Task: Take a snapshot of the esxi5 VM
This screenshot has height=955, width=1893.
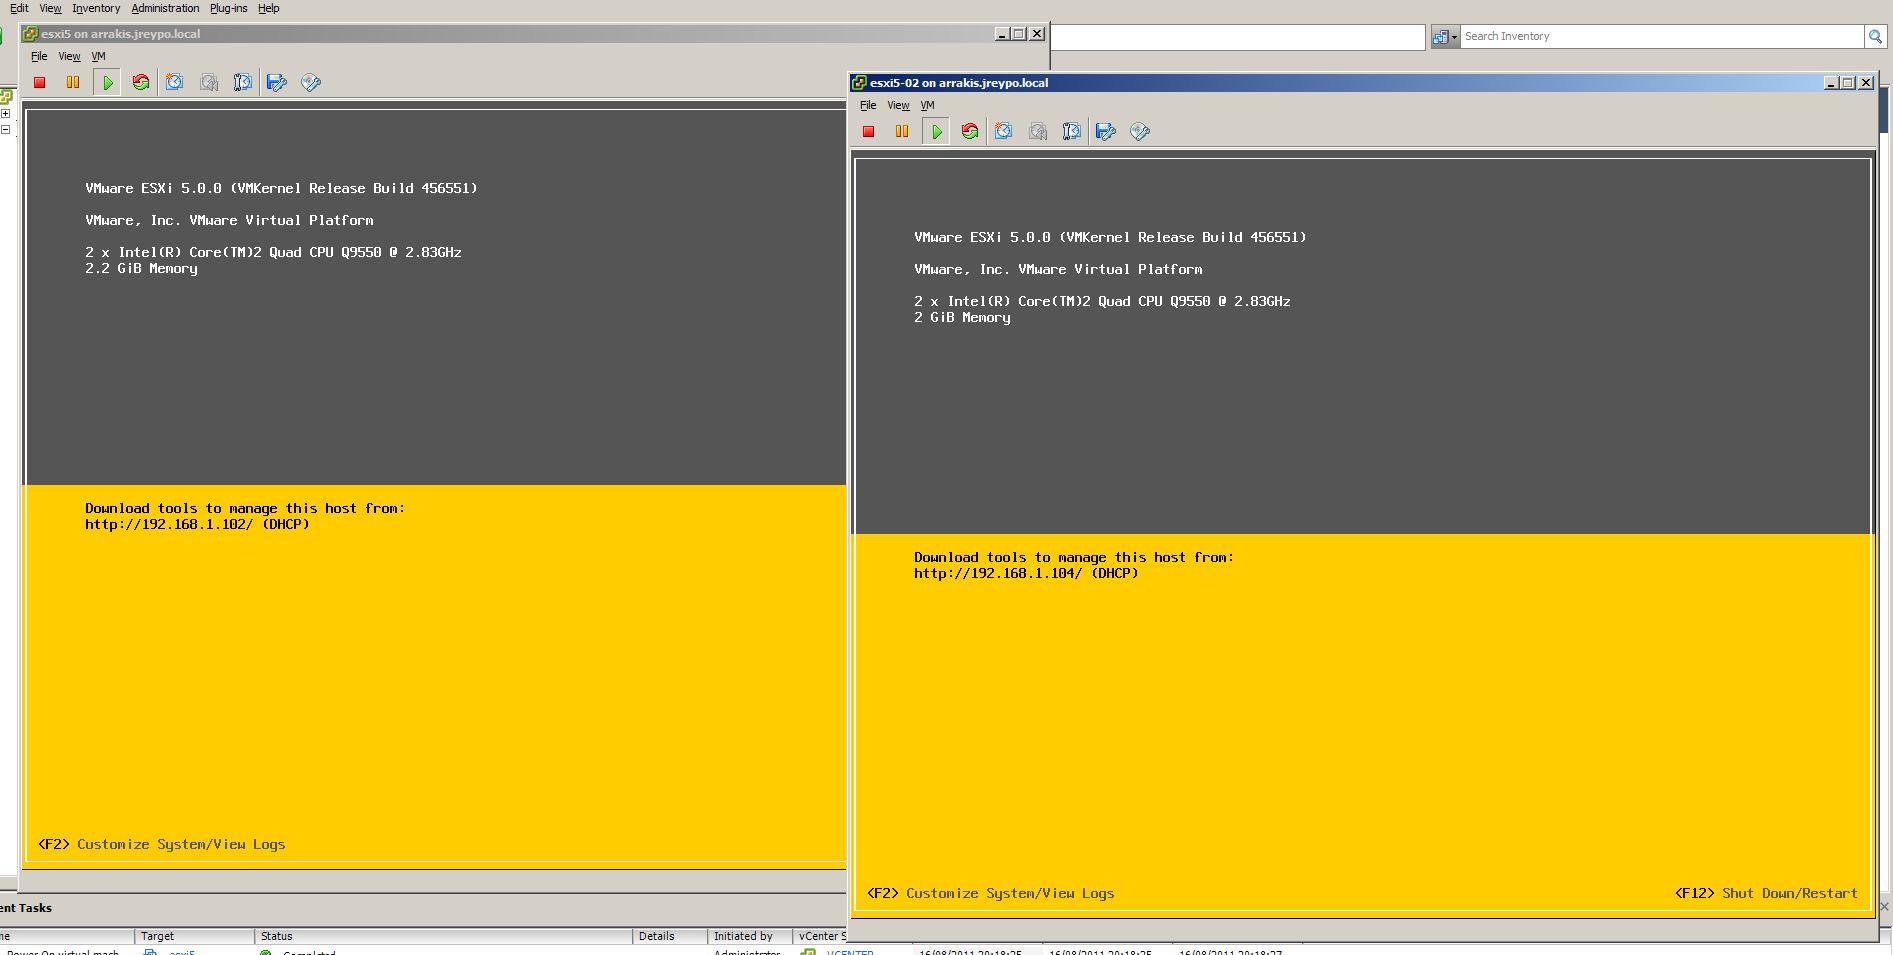Action: coord(175,83)
